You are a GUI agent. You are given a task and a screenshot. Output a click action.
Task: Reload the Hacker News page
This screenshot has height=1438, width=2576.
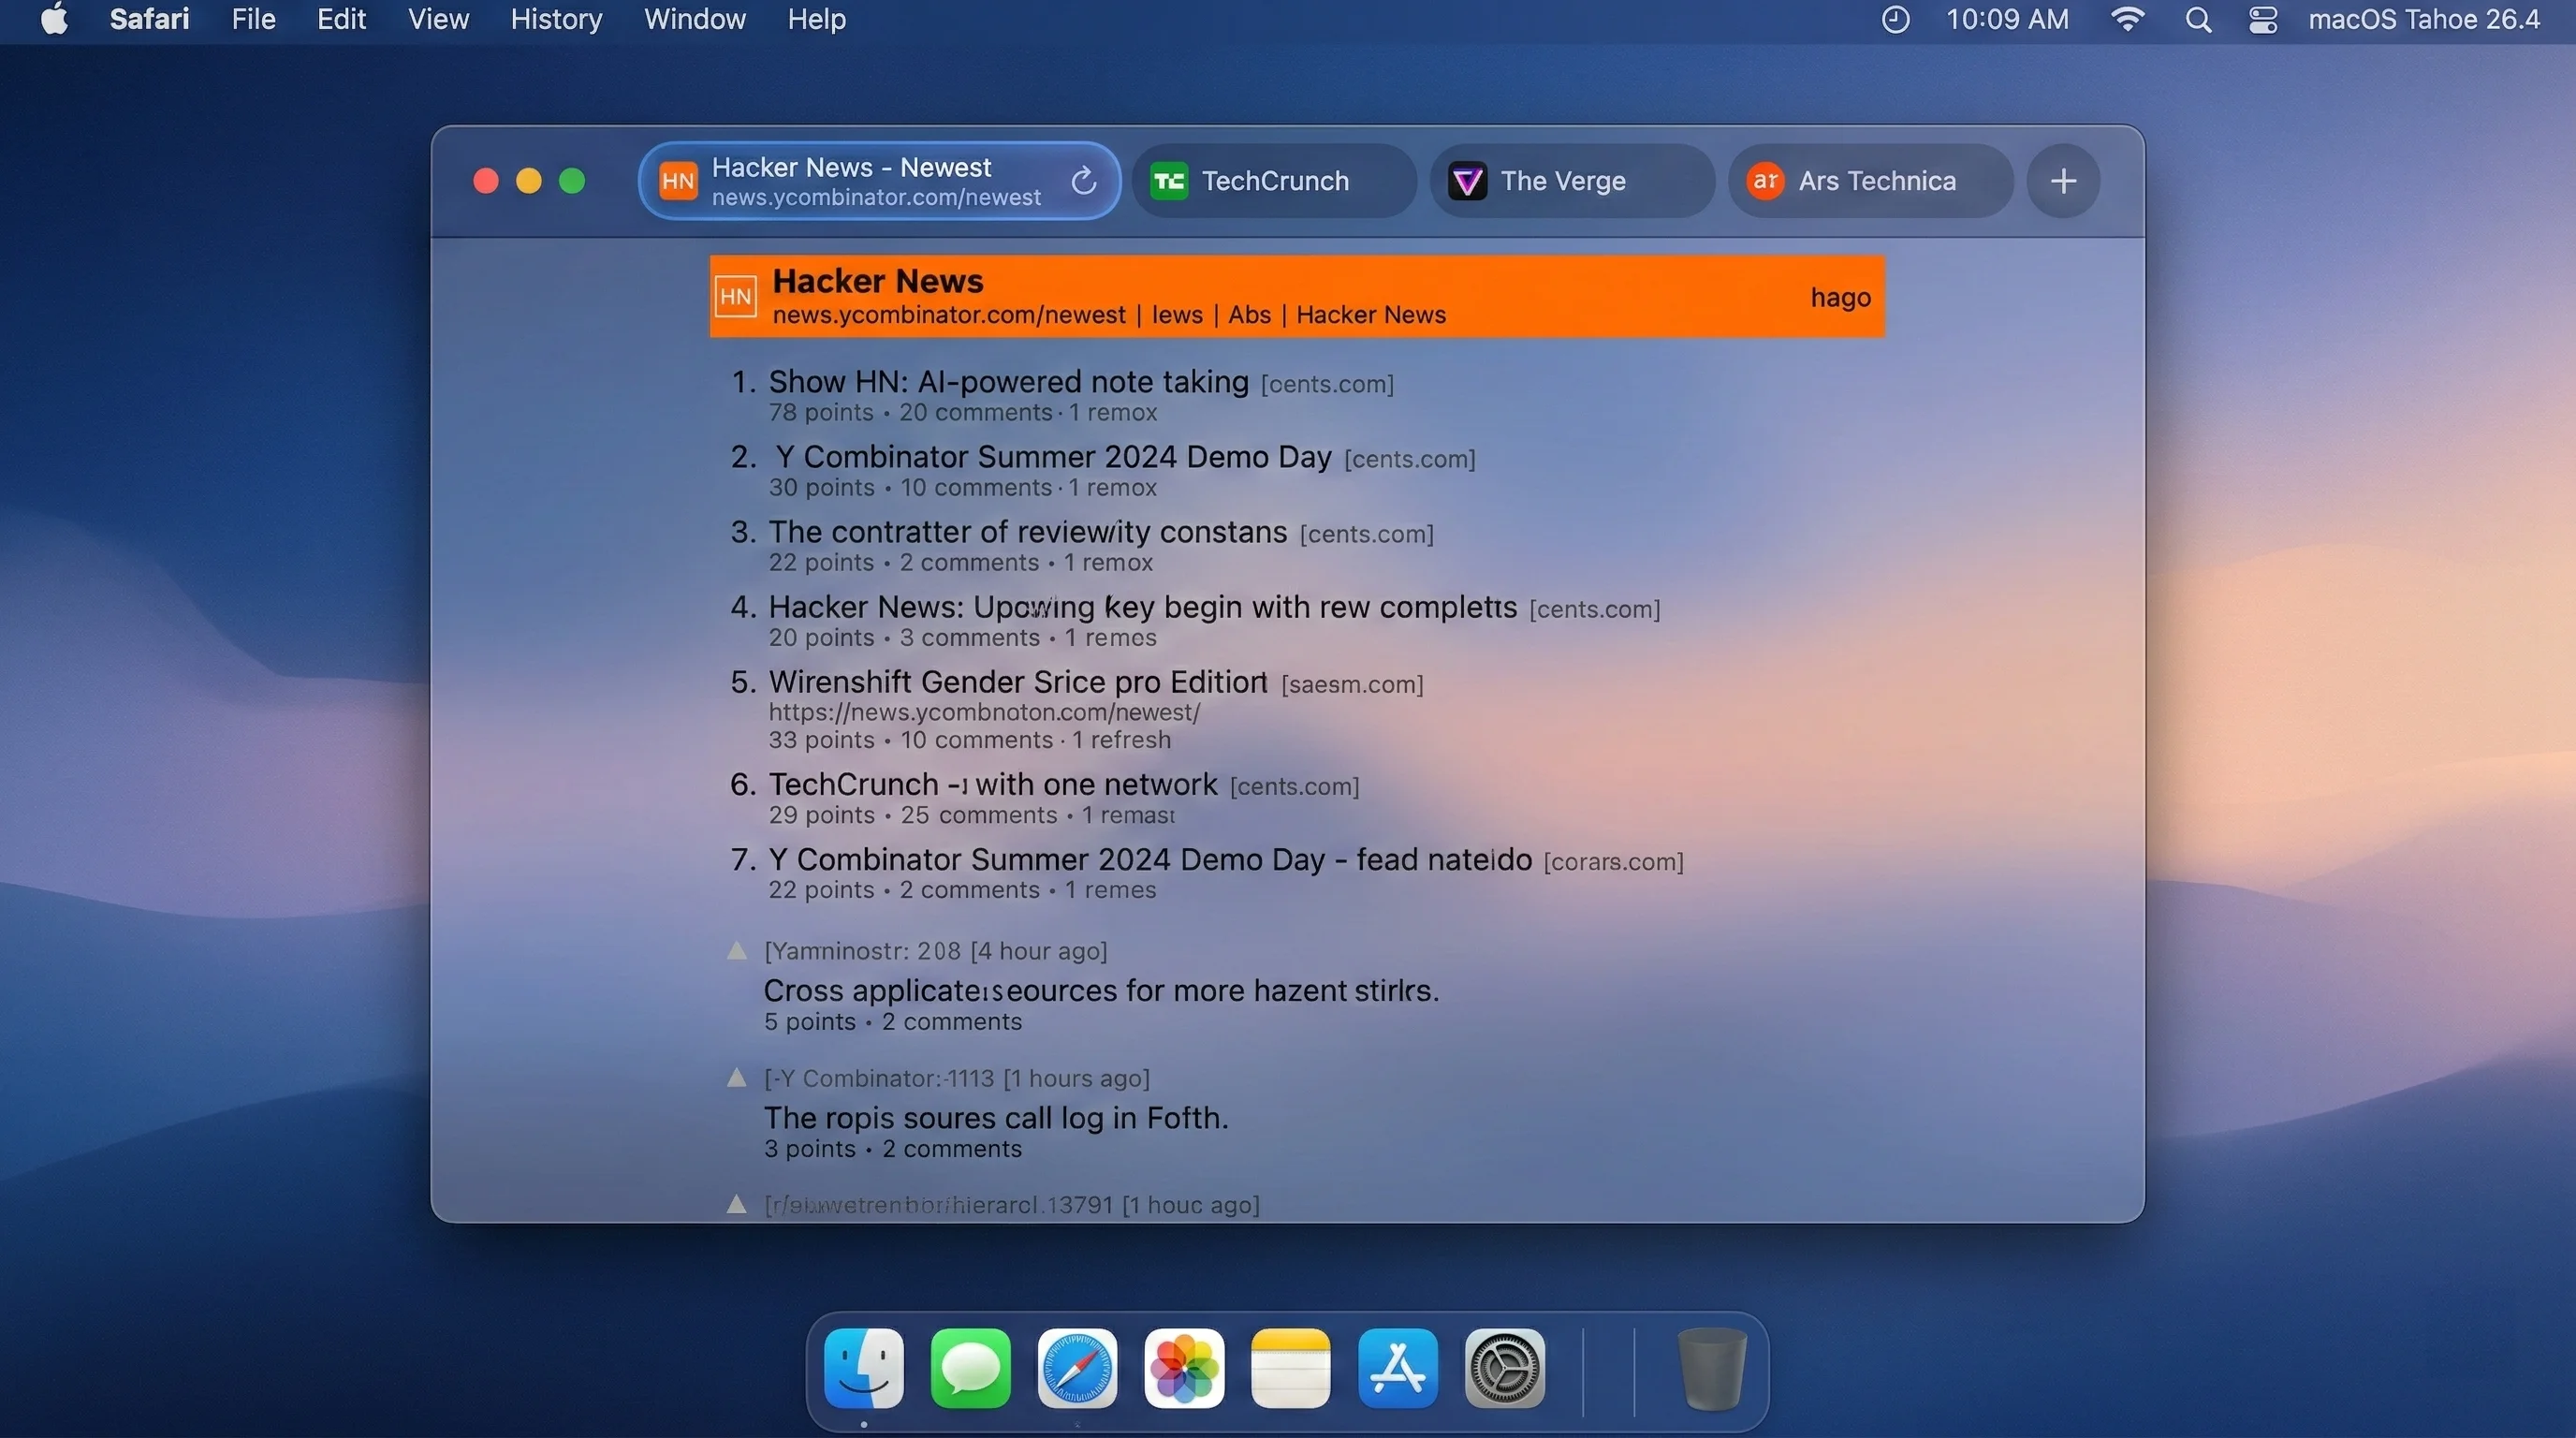click(1084, 181)
